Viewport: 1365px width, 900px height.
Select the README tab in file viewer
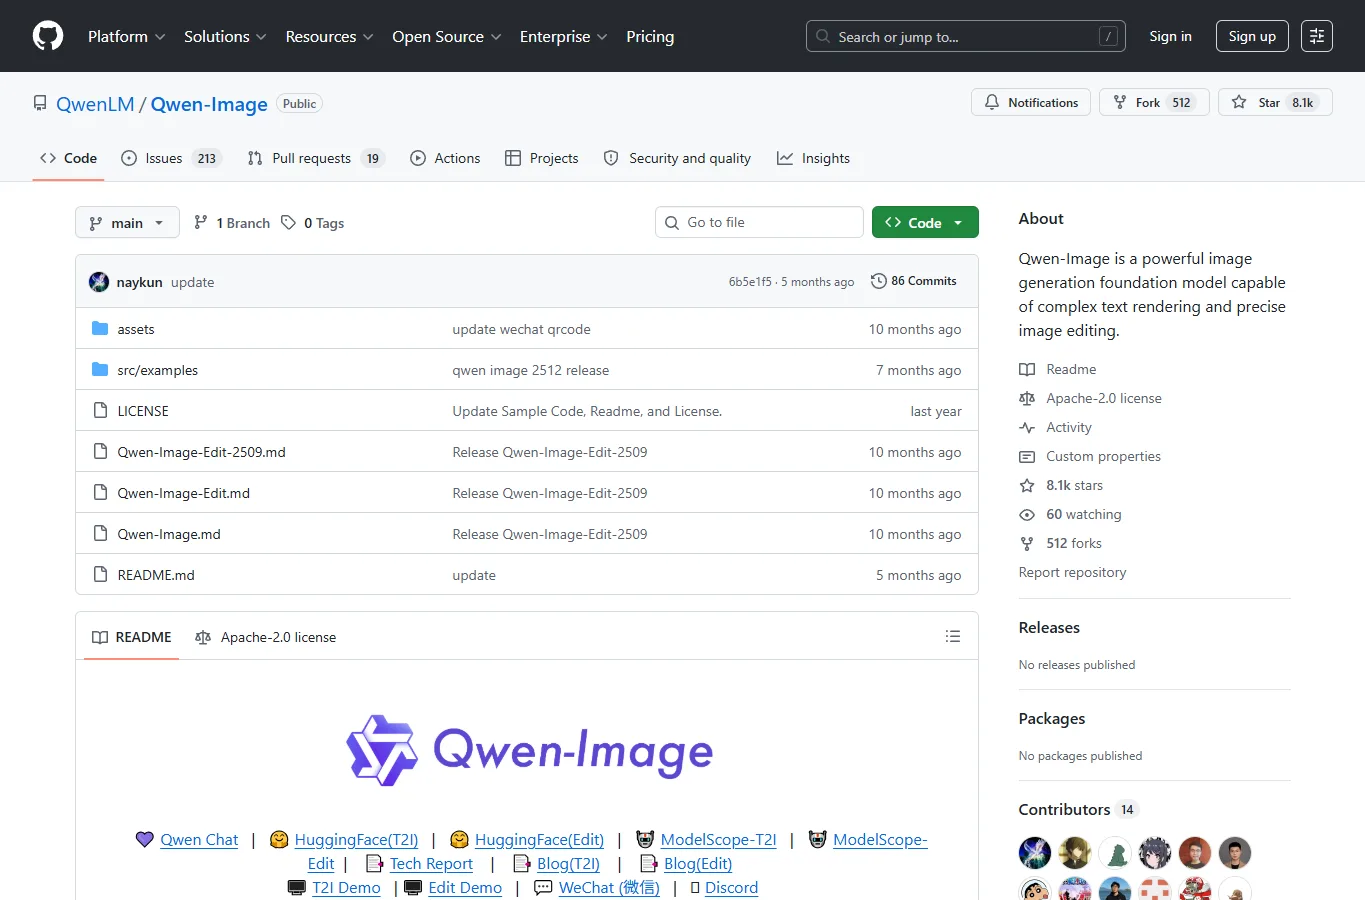(x=131, y=637)
